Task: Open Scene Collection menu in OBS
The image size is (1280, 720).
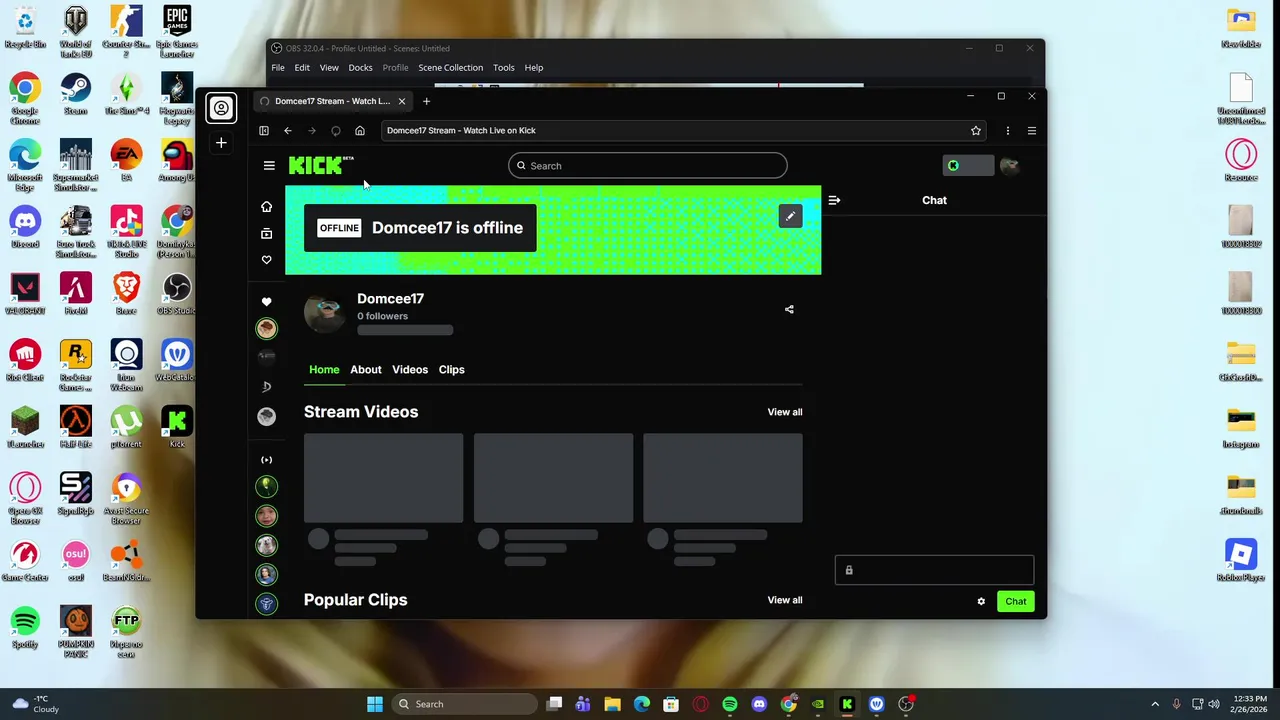Action: tap(450, 68)
